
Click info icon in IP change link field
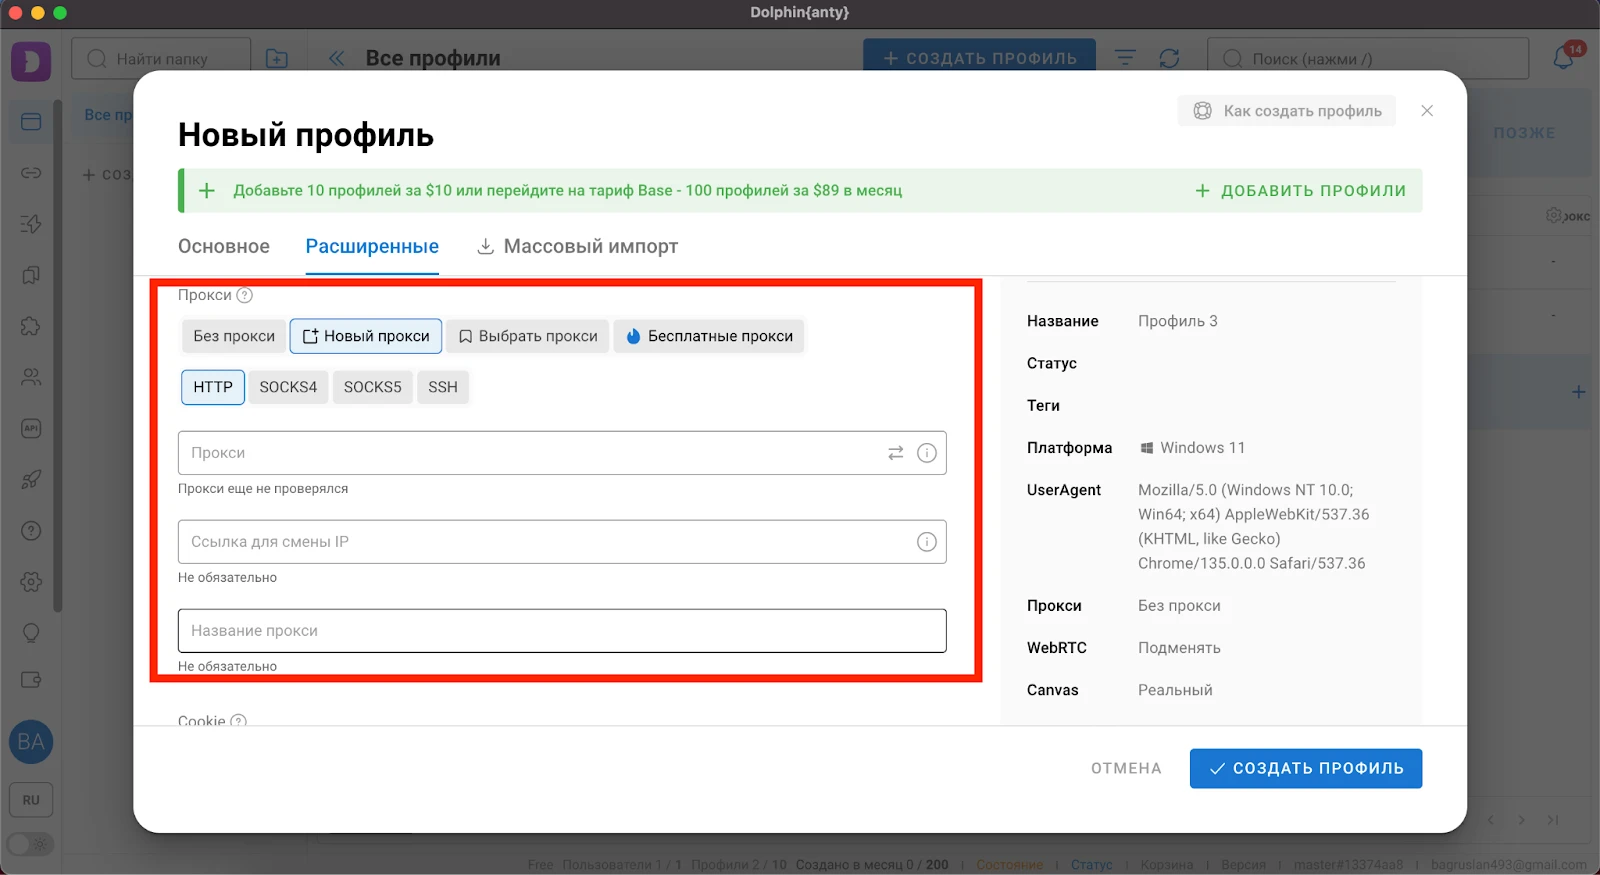[927, 542]
